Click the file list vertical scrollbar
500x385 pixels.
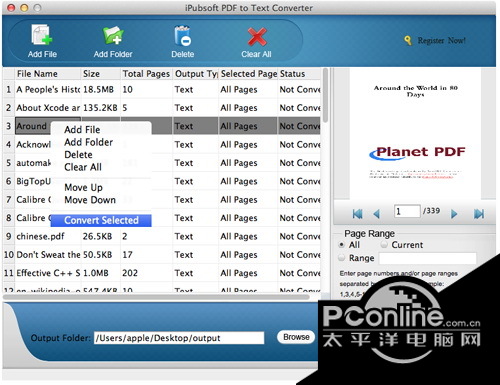tap(325, 96)
